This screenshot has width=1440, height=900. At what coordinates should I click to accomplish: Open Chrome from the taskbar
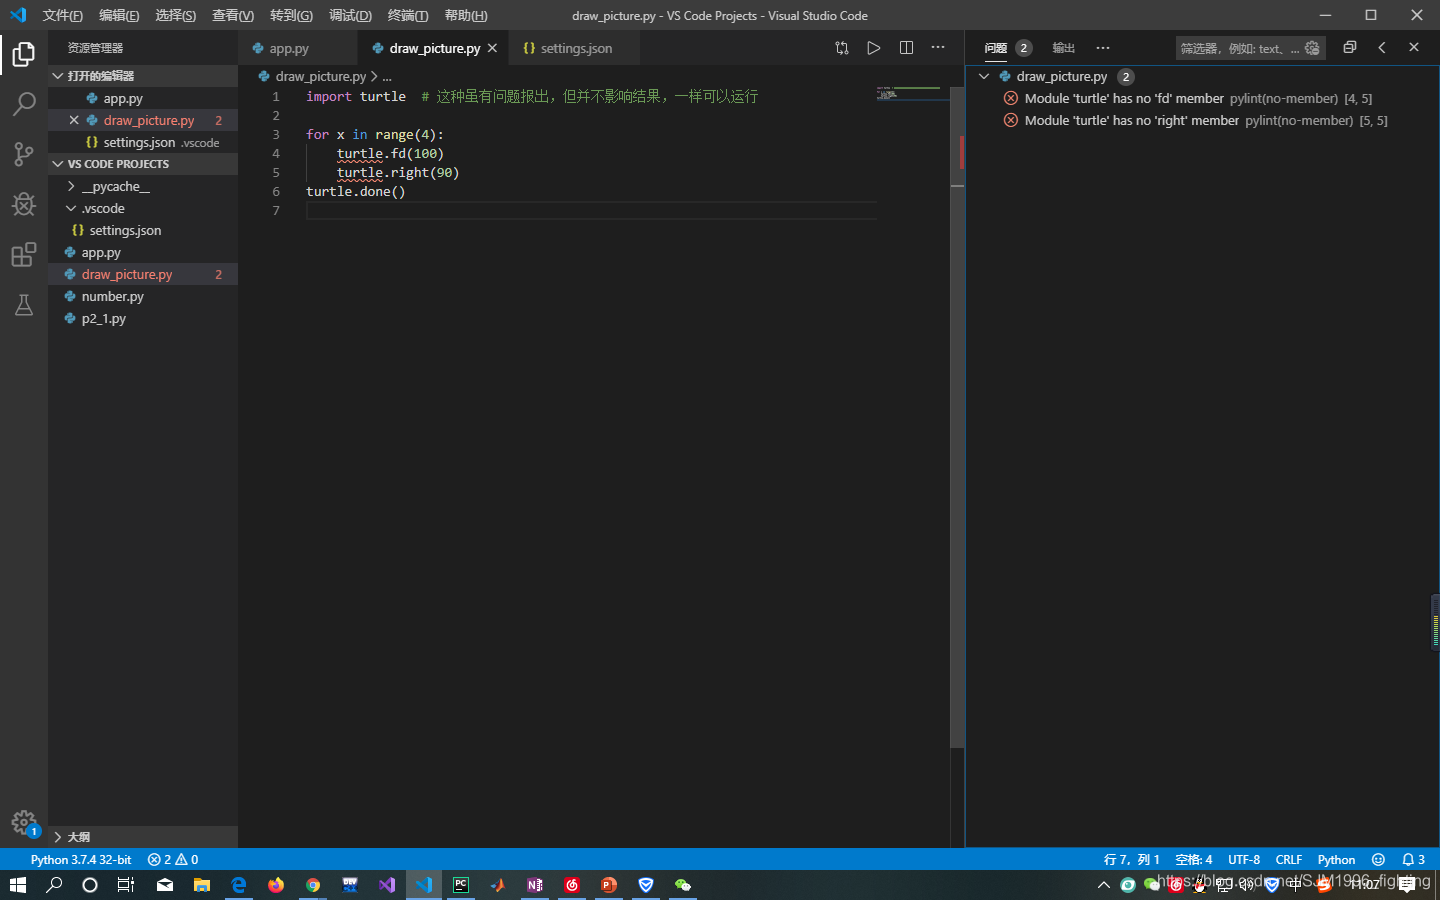click(x=312, y=885)
